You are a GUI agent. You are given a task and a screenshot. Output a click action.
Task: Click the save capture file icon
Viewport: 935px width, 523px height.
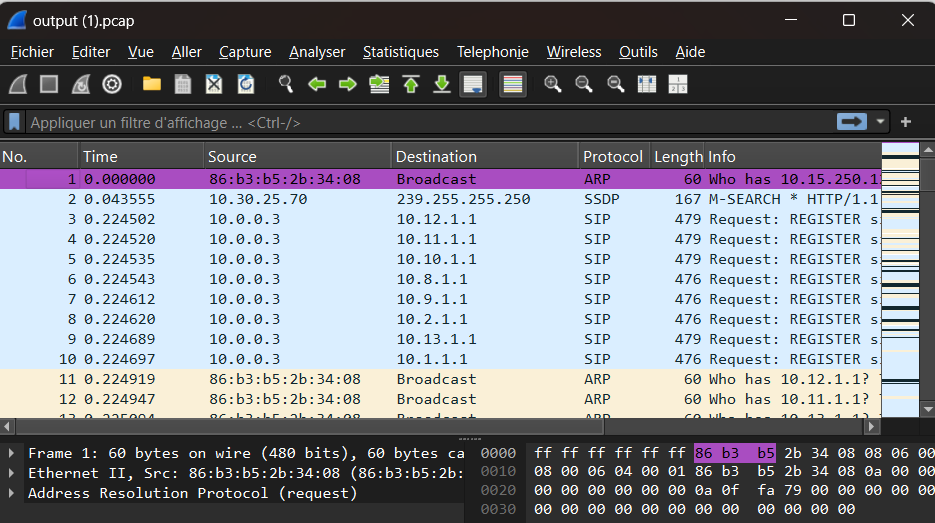click(x=183, y=85)
